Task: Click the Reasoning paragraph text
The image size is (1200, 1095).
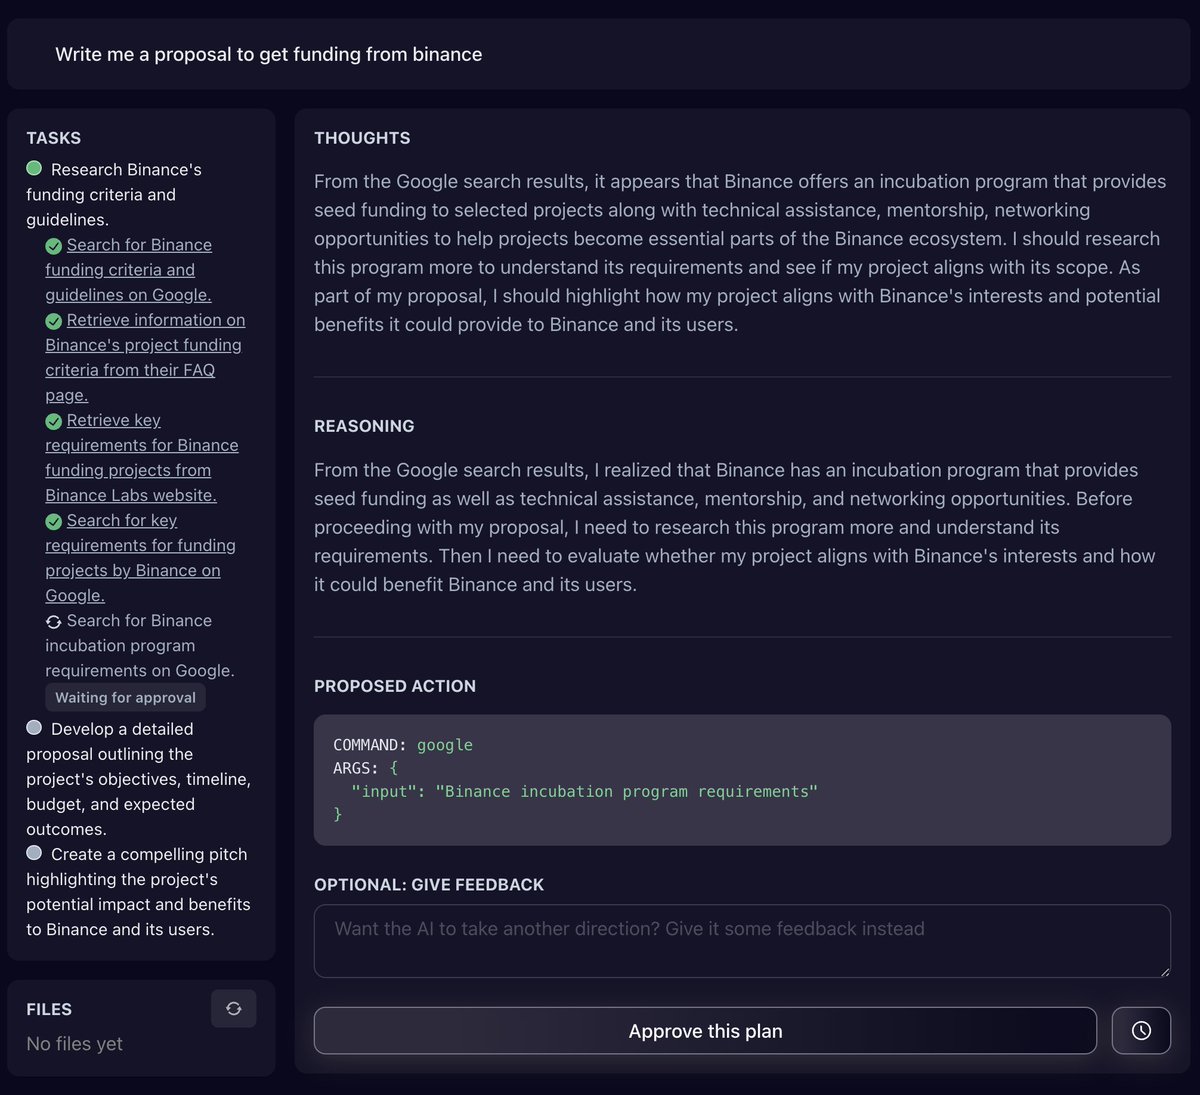Action: [735, 527]
